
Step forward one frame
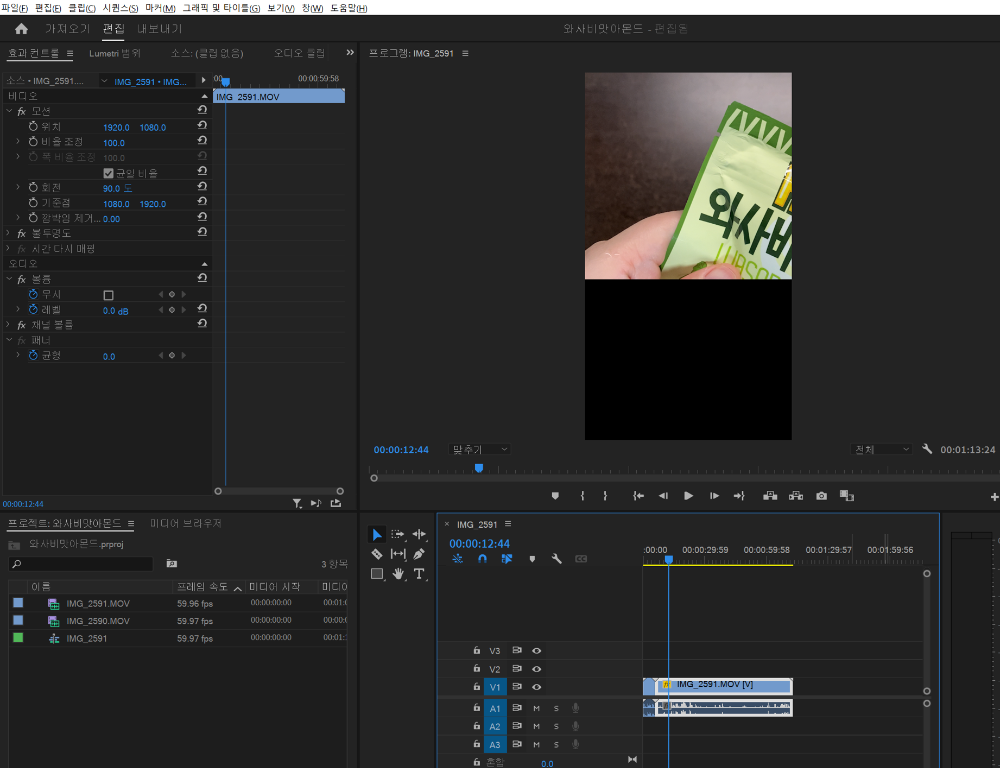click(x=714, y=496)
